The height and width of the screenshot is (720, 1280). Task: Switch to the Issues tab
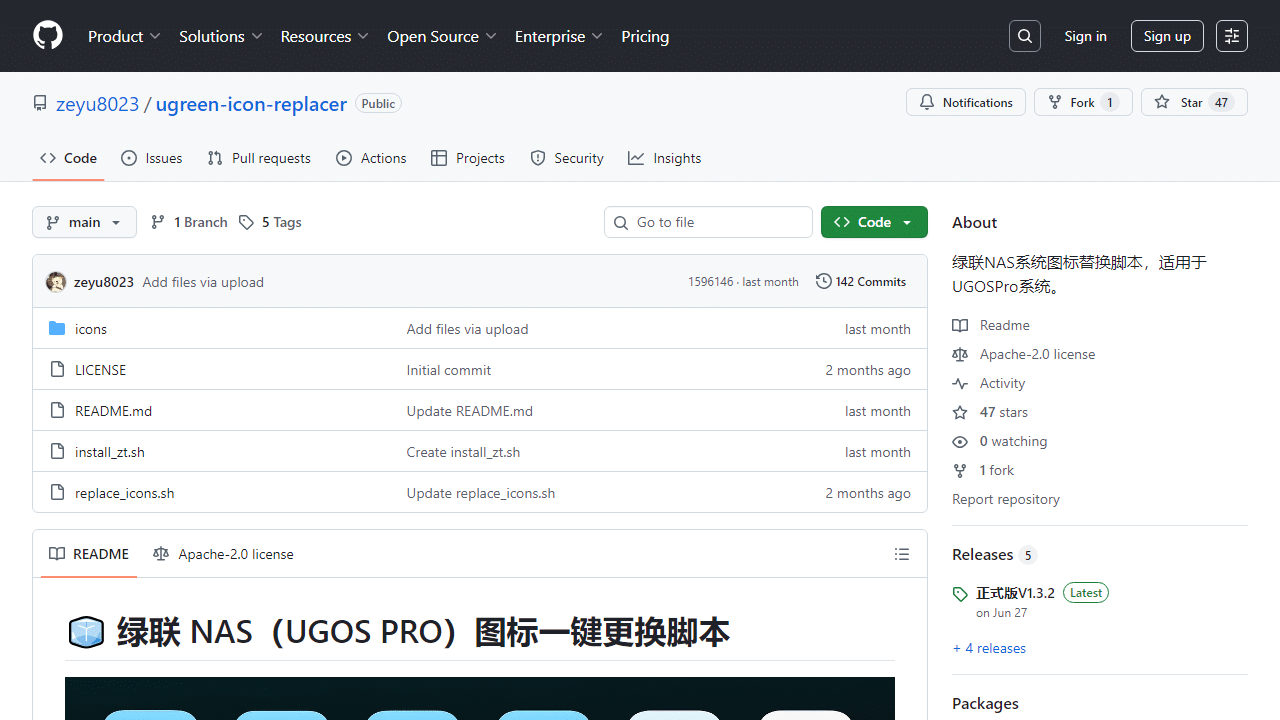(151, 158)
